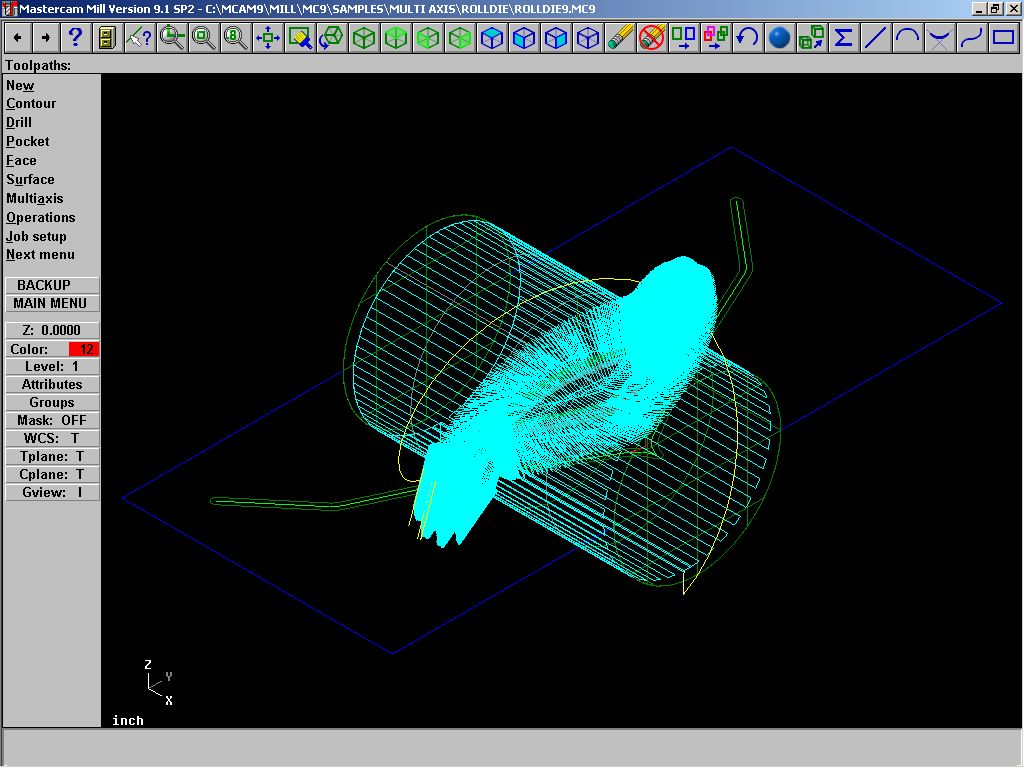Select the Delete eraser pencil icon

pos(620,38)
